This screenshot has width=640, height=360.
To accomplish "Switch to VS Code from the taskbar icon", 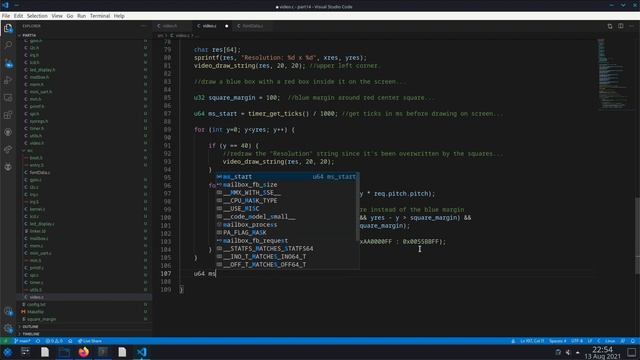I will pos(142,352).
